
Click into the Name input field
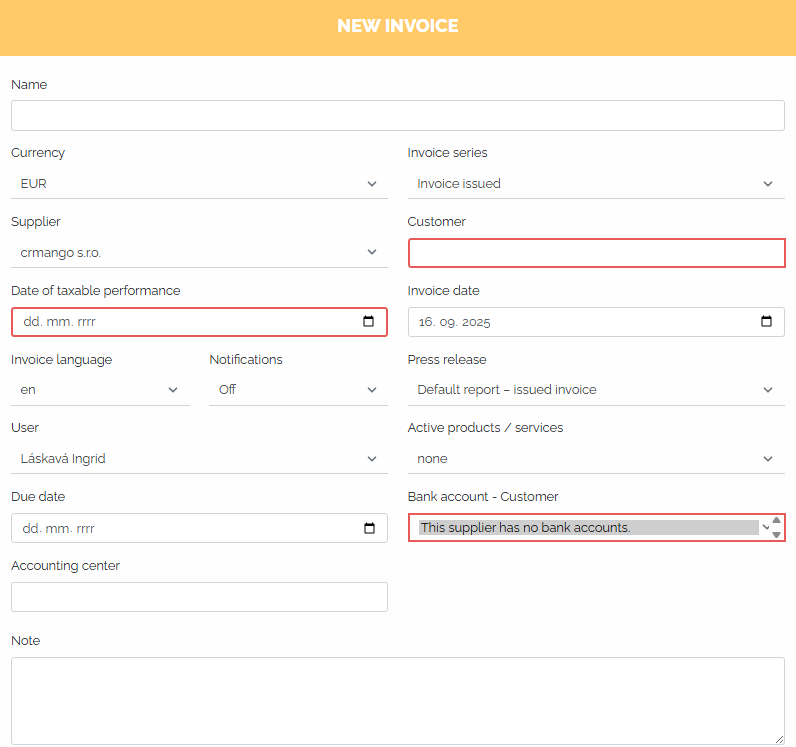(398, 115)
